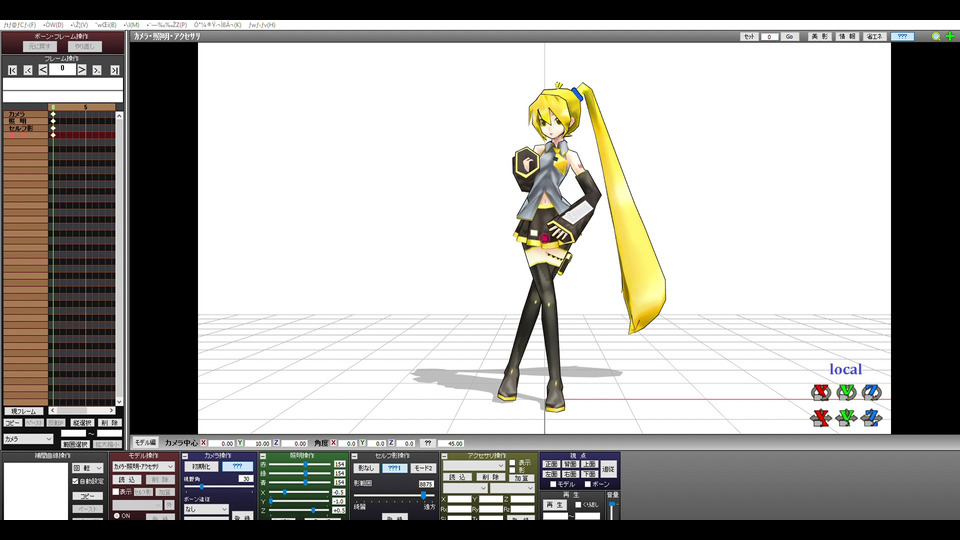Toggle the ボーン checkbox under 視点
The image size is (960, 540).
point(588,484)
